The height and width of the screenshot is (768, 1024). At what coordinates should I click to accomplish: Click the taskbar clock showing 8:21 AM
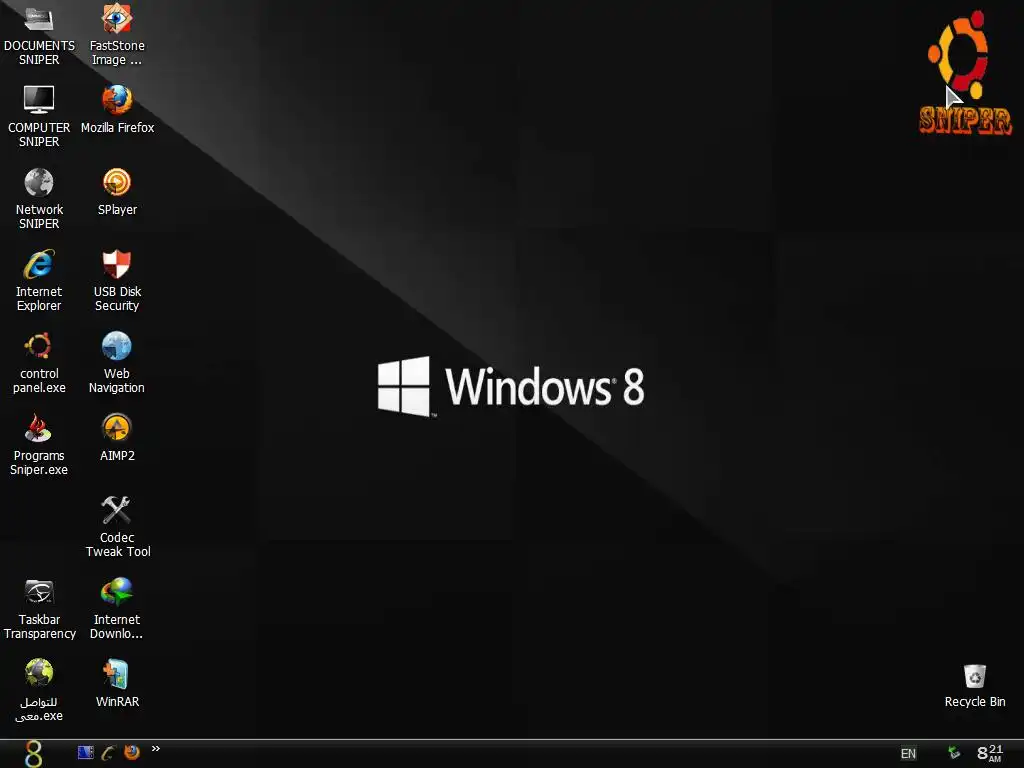989,753
